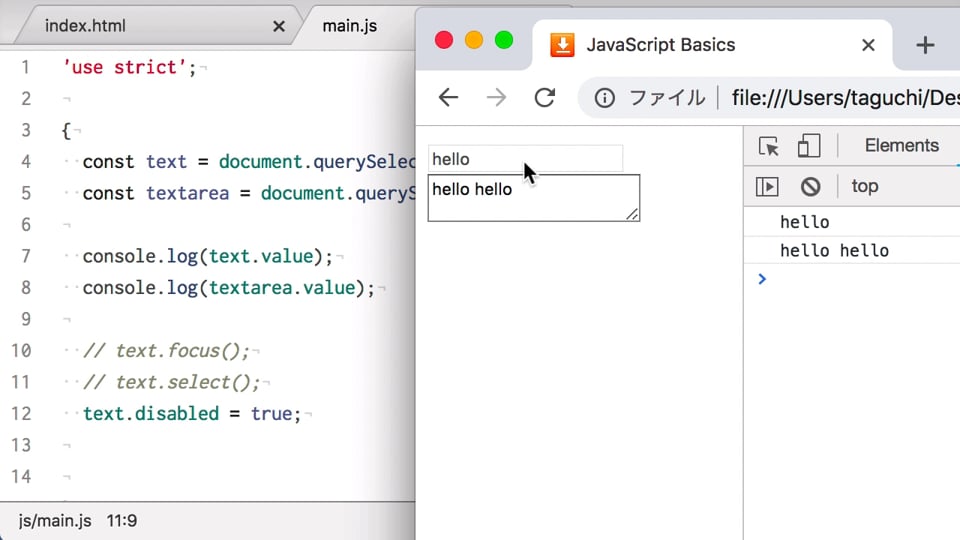The image size is (960, 540).
Task: Activate the DevTools inspect element picker
Action: coord(768,146)
